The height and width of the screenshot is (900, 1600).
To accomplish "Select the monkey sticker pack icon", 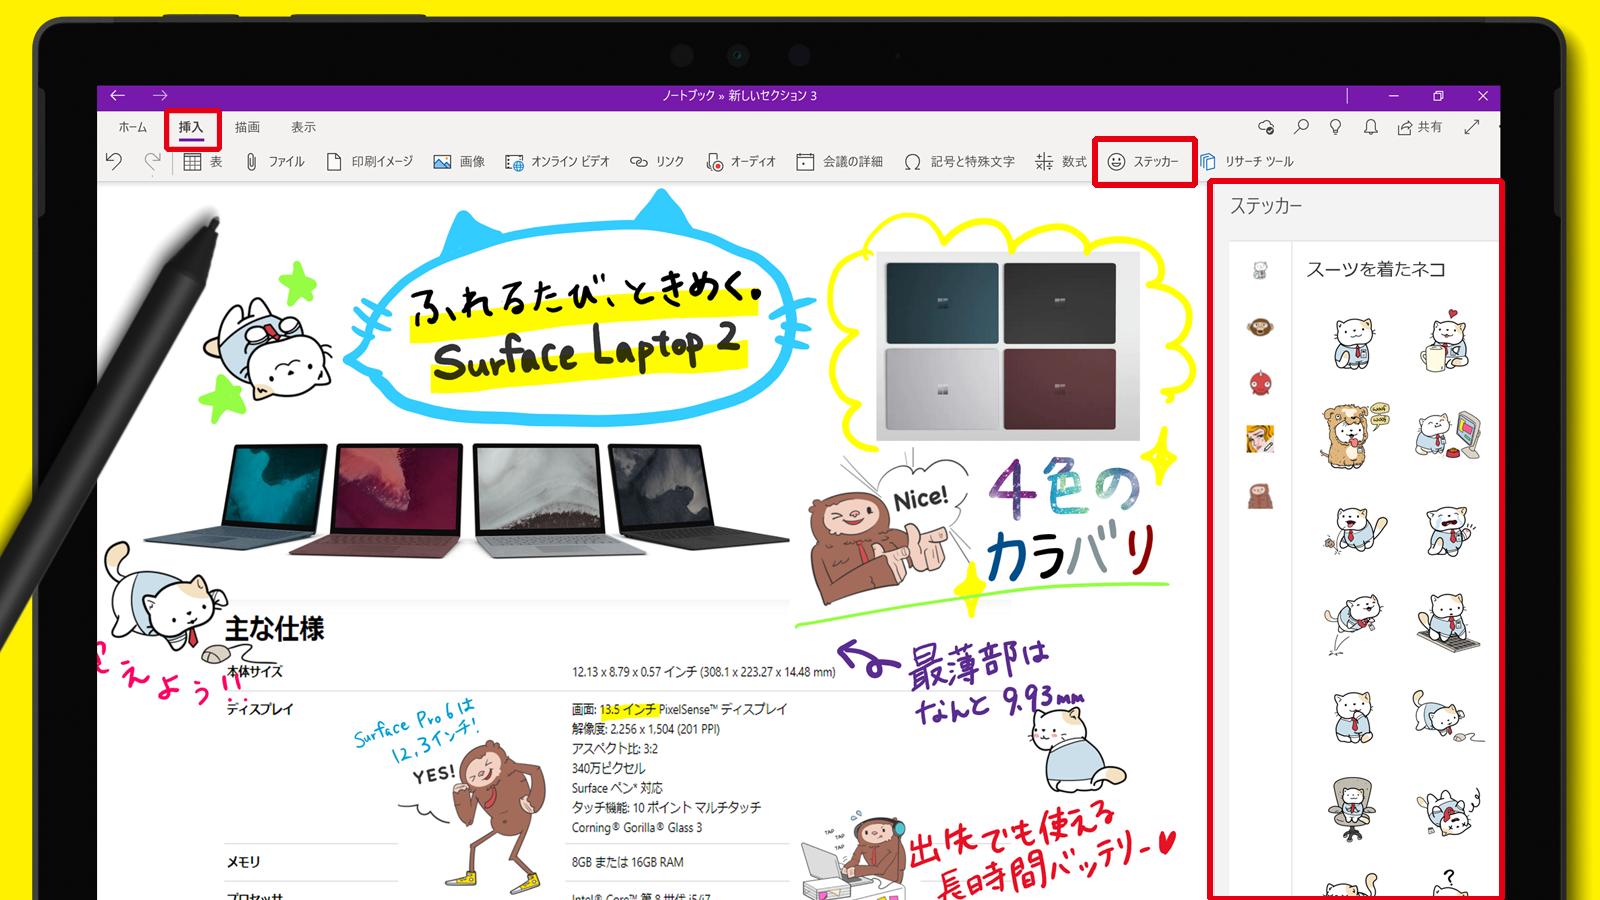I will 1260,326.
